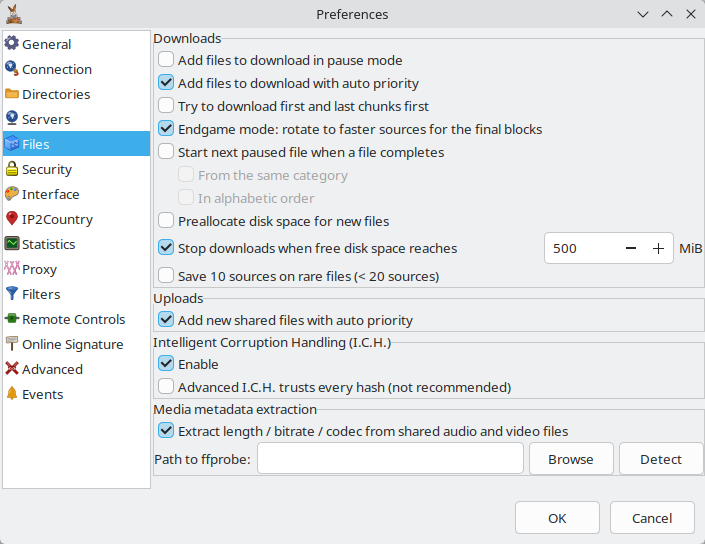This screenshot has width=705, height=544.
Task: Click the Connection globe icon
Action: (x=12, y=68)
